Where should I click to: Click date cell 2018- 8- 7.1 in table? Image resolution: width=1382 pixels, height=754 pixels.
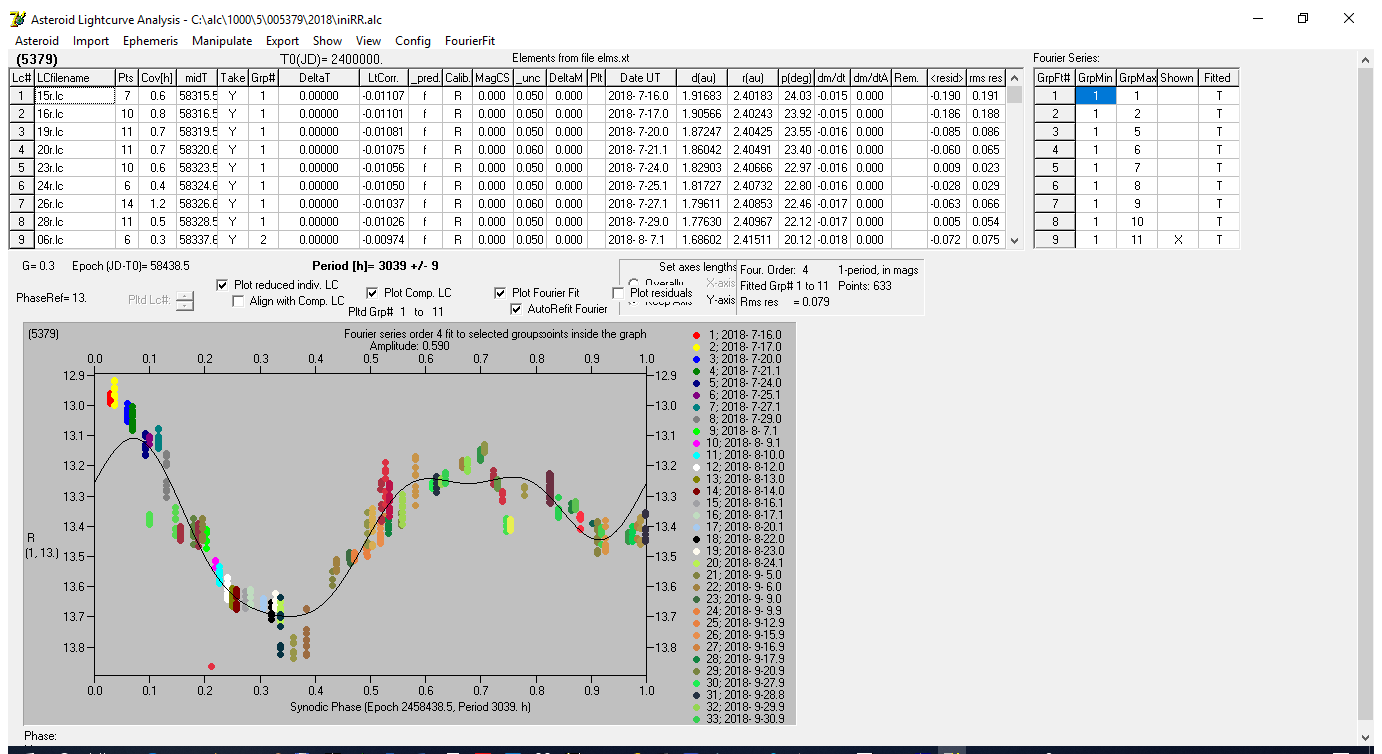640,240
